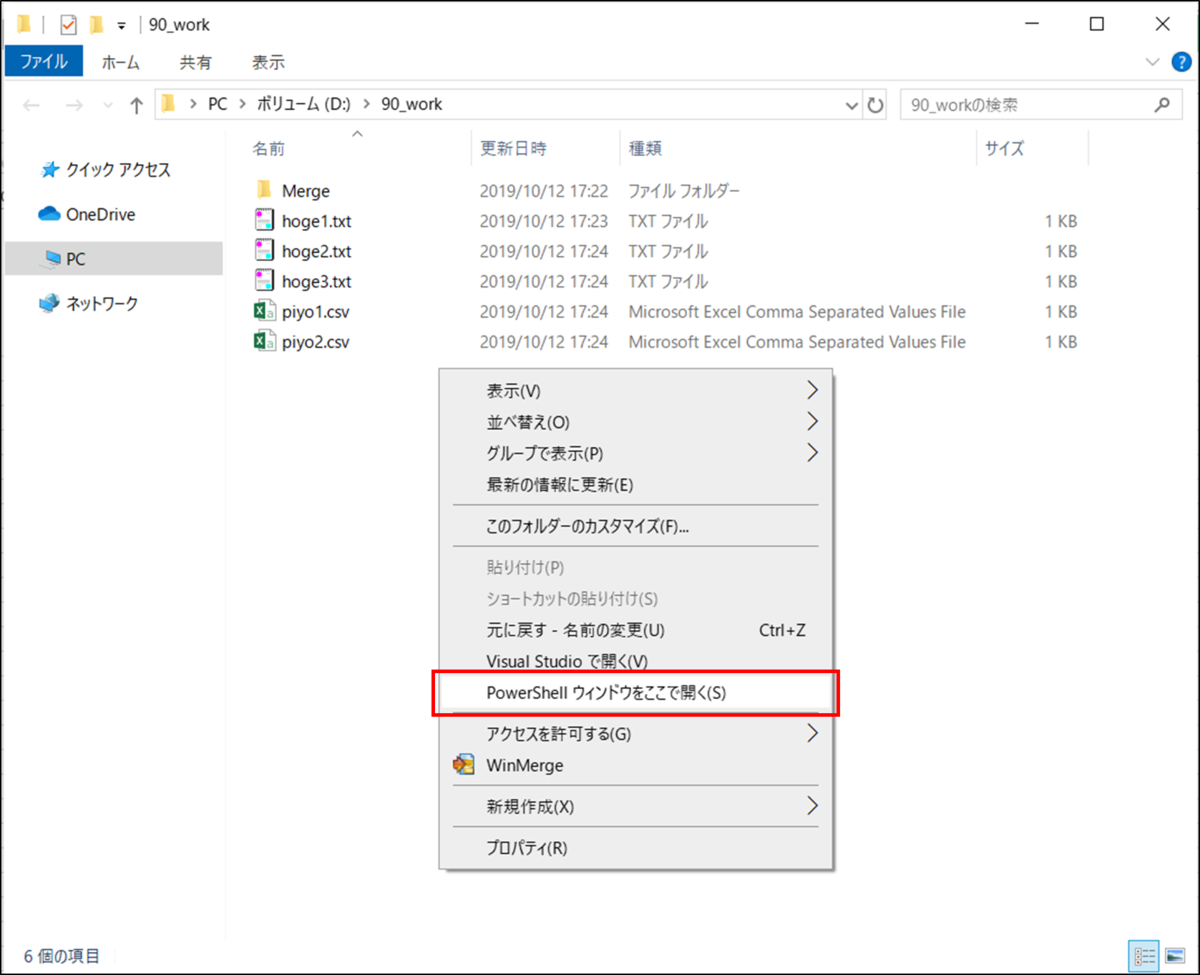Choose WinMerge context menu text
1200x975 pixels.
[x=525, y=765]
